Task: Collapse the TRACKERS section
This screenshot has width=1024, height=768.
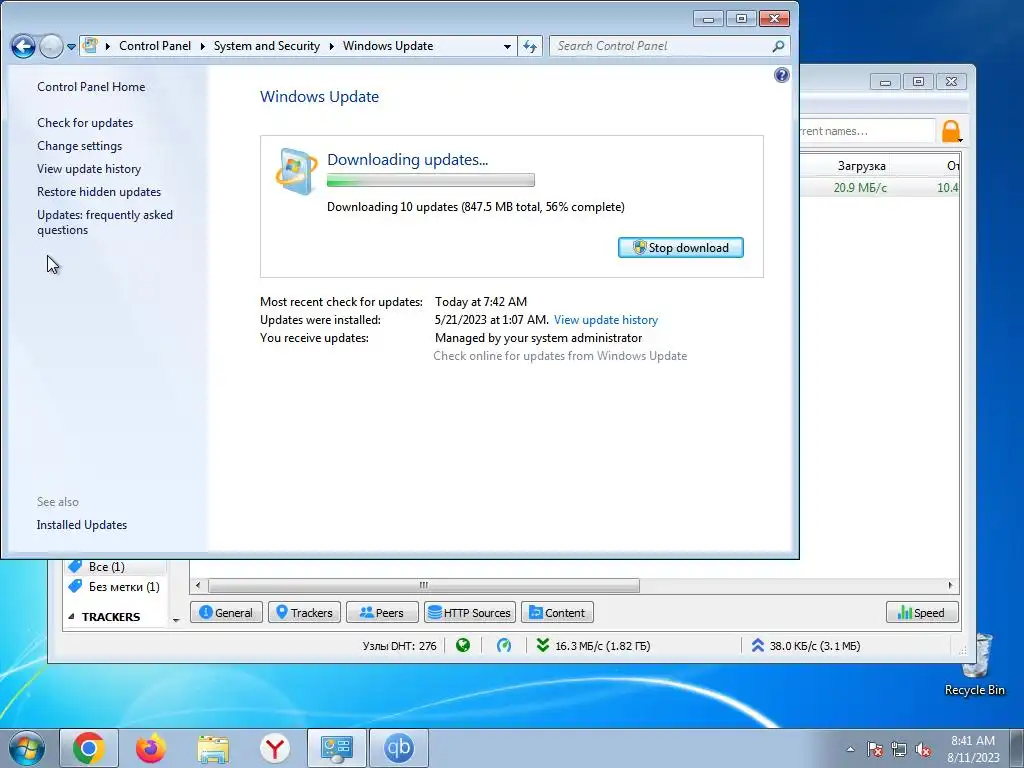Action: pos(71,616)
